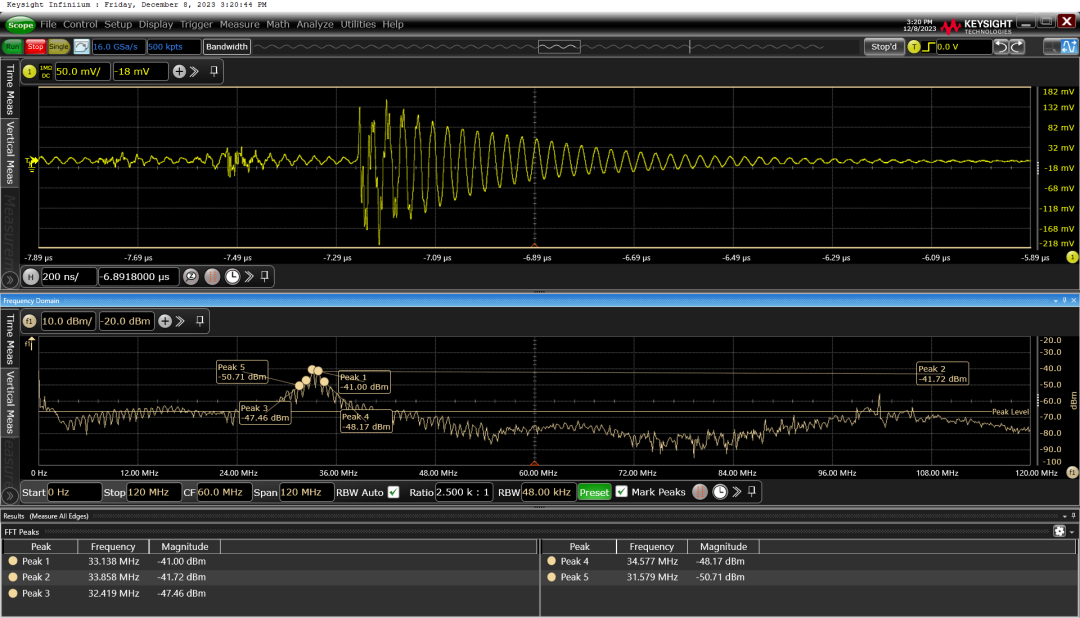Click the horizontal zoom magnifier icon
The image size is (1080, 618).
point(191,277)
